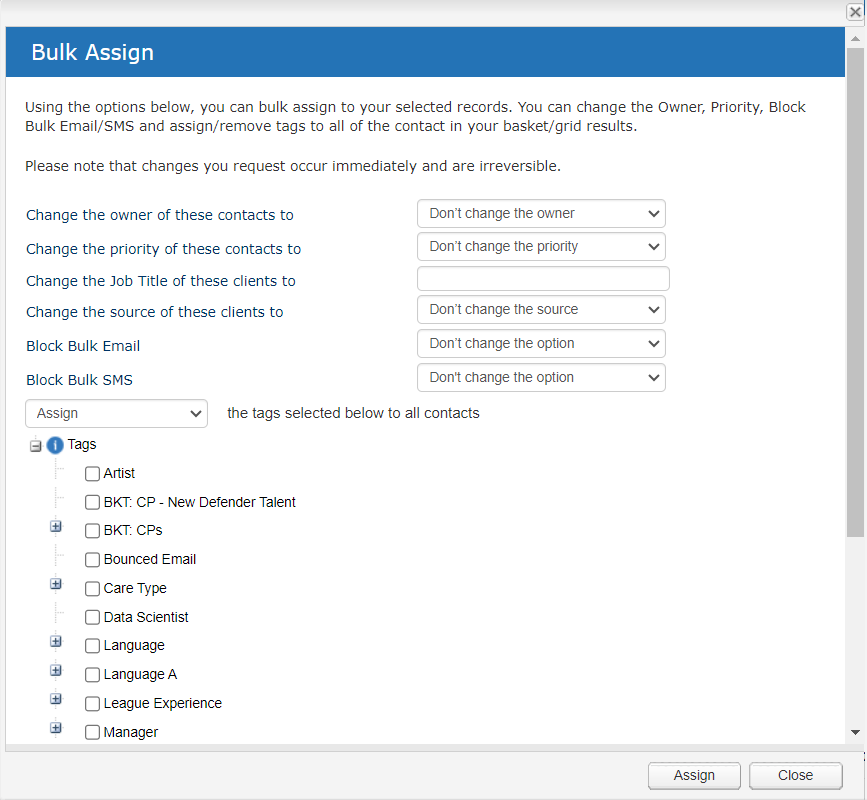Open the Block Bulk SMS option dropdown

coord(541,378)
